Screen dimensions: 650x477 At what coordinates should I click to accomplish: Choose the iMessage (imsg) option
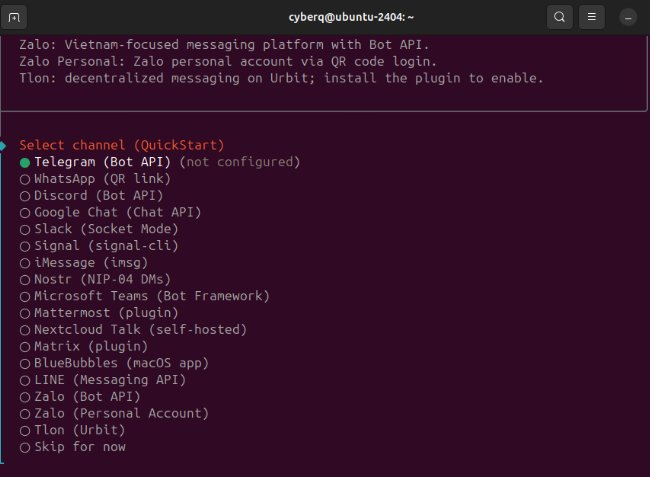tap(25, 263)
